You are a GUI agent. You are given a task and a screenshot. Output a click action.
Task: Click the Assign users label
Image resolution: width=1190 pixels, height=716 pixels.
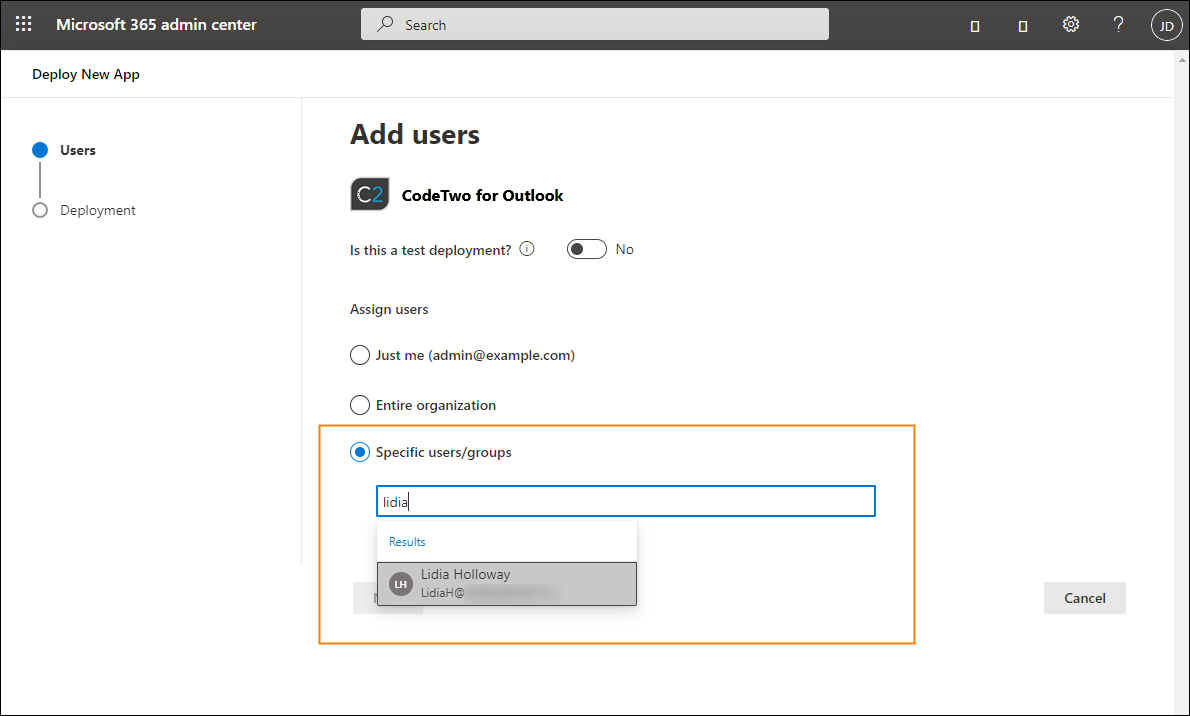[x=389, y=309]
